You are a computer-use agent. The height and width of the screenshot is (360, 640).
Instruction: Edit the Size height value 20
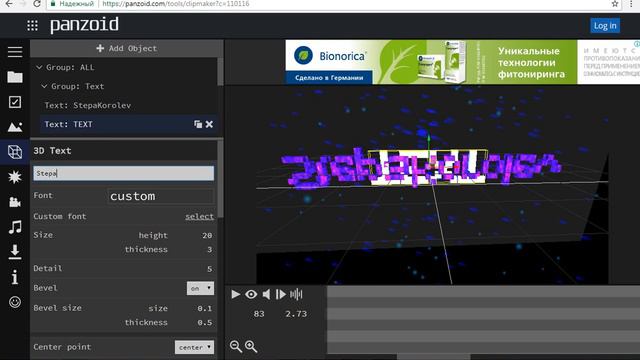[x=207, y=236]
